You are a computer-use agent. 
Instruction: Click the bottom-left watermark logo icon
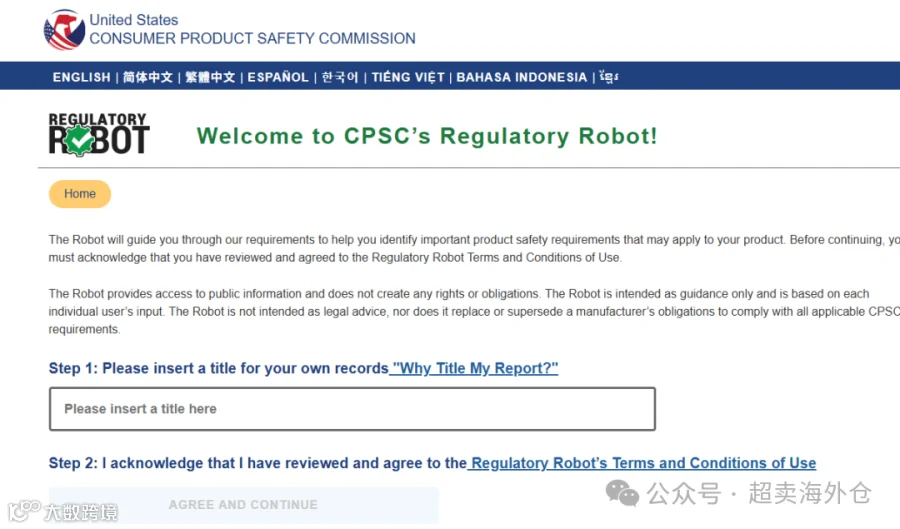(x=24, y=511)
